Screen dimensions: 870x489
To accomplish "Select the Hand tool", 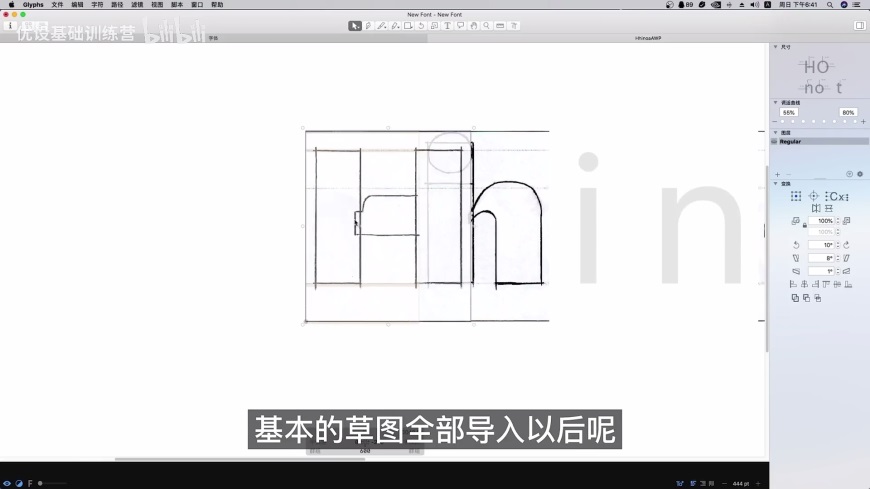I will point(474,26).
